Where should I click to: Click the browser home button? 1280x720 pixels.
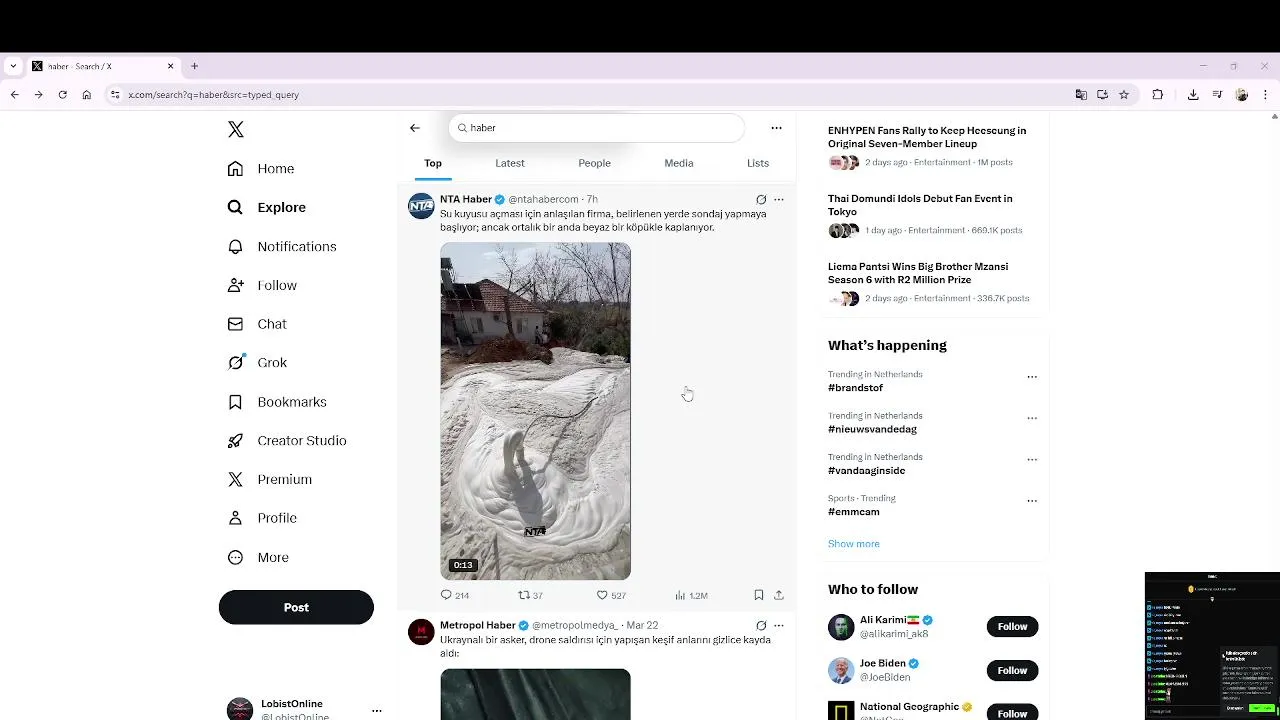click(x=87, y=95)
